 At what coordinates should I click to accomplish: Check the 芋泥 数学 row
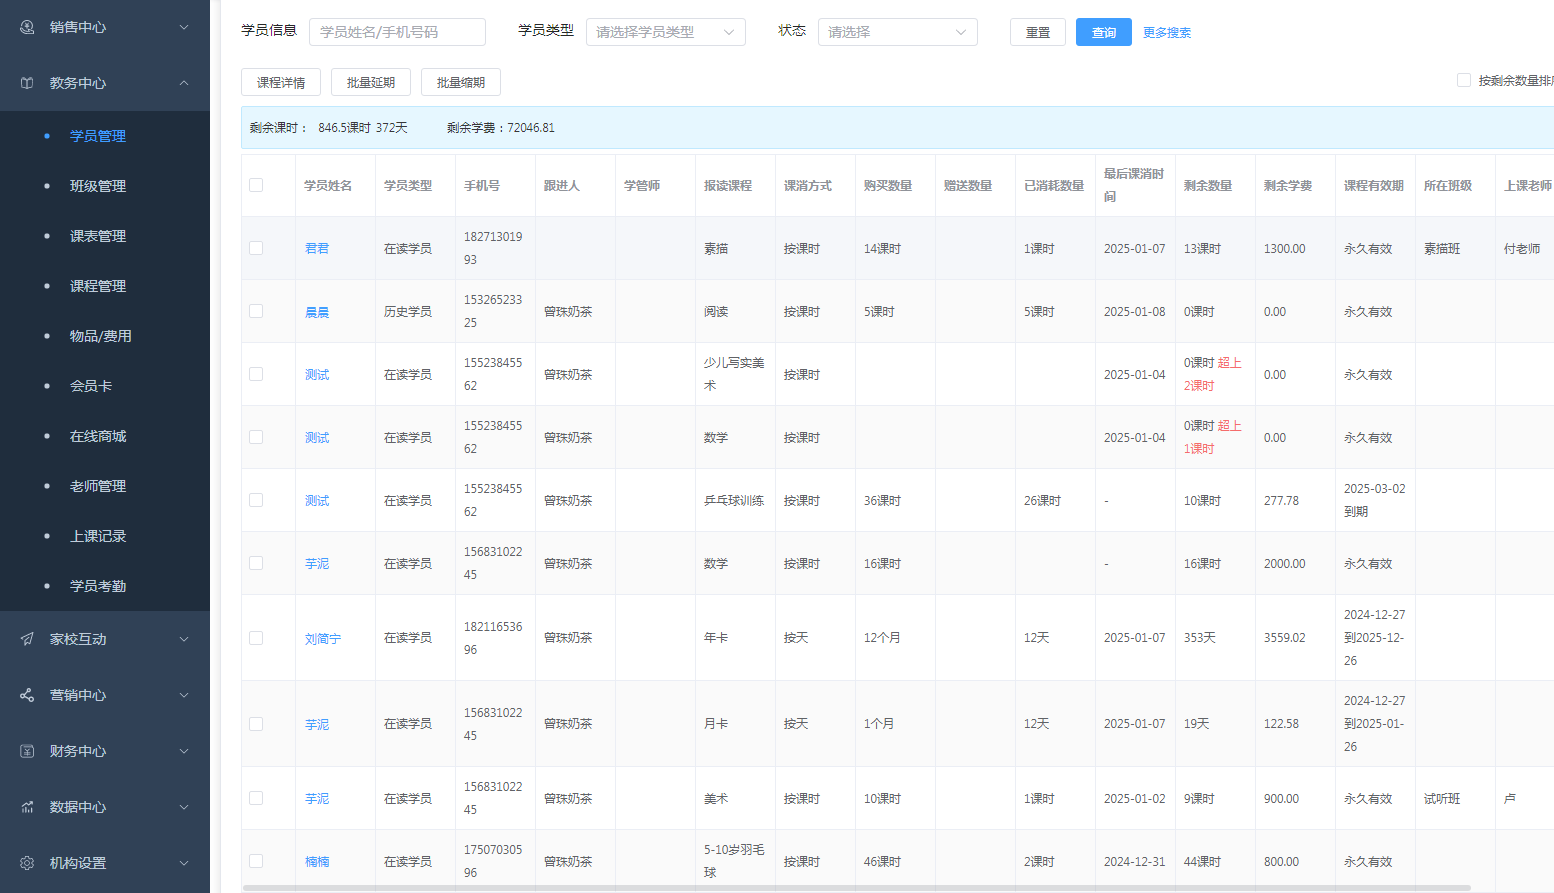click(x=256, y=563)
